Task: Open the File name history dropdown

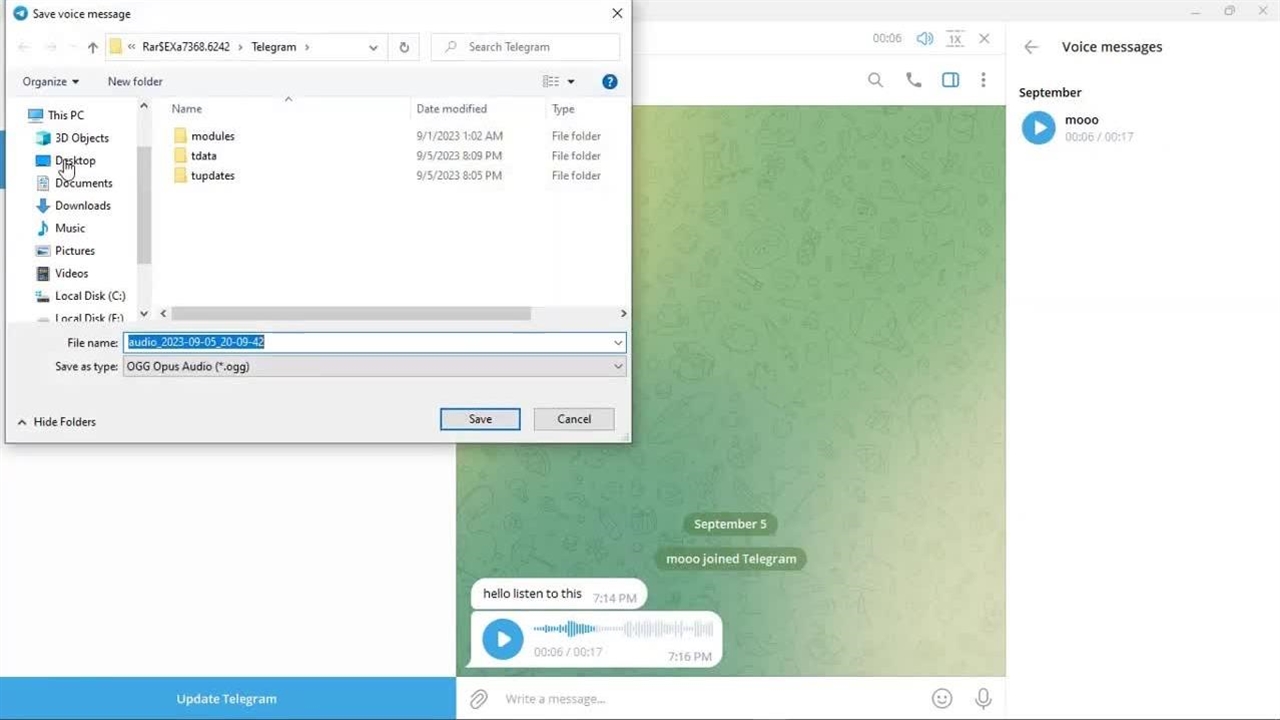Action: [x=618, y=342]
